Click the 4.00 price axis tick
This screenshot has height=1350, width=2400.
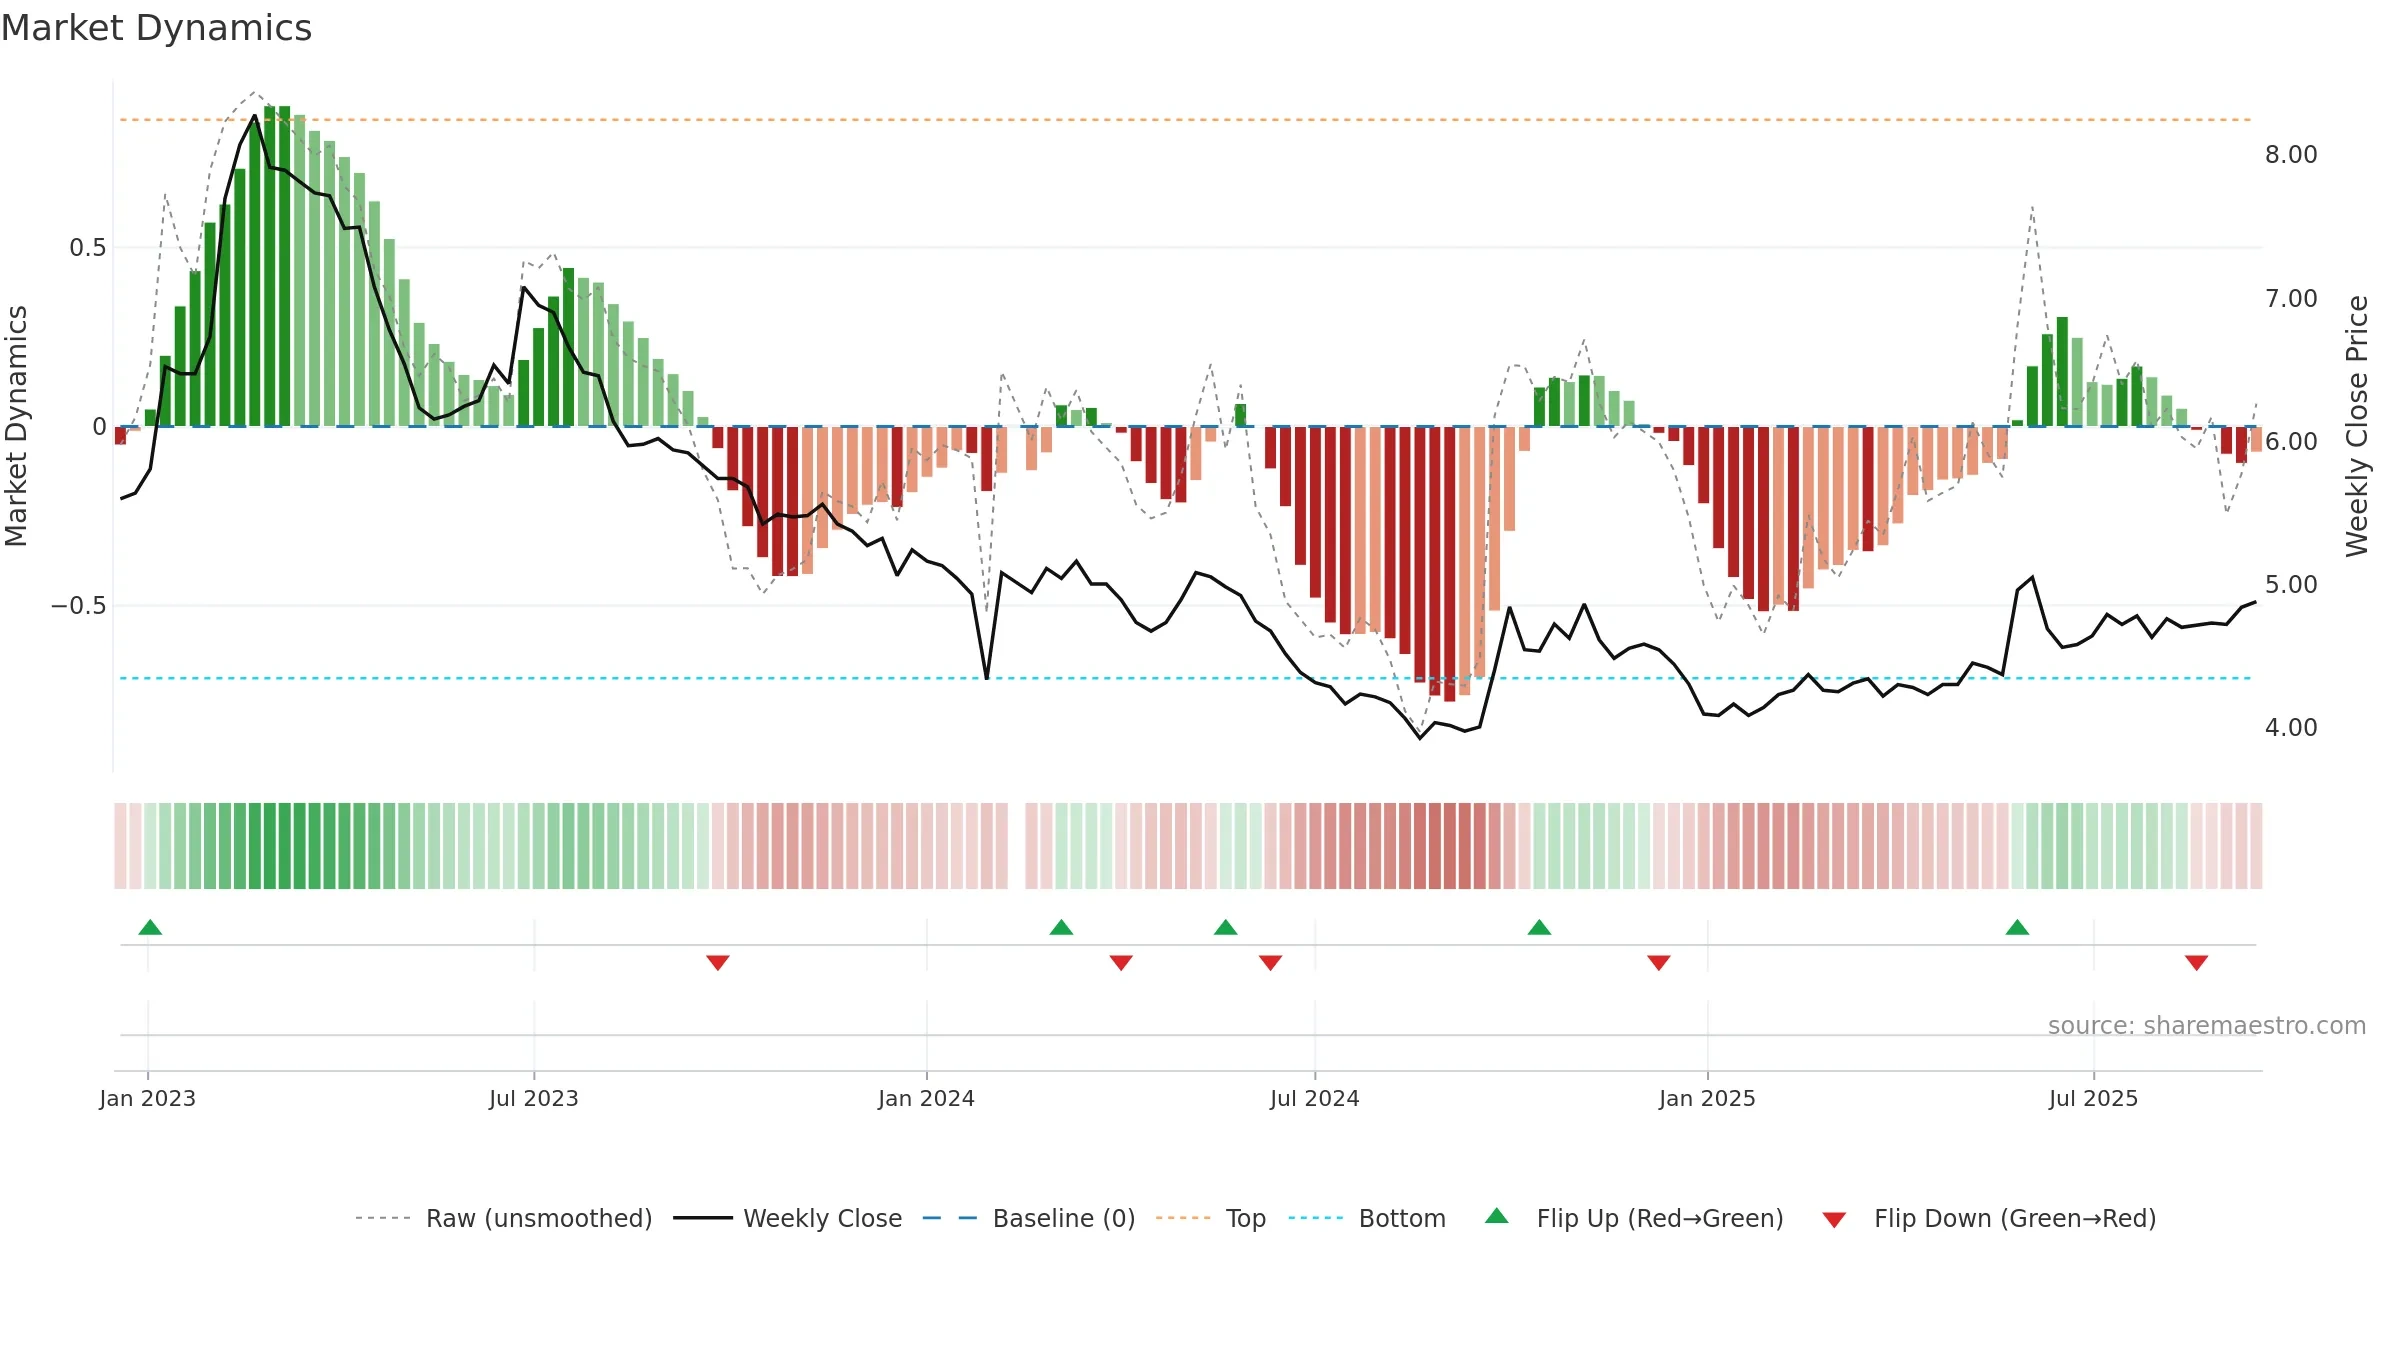(2291, 727)
